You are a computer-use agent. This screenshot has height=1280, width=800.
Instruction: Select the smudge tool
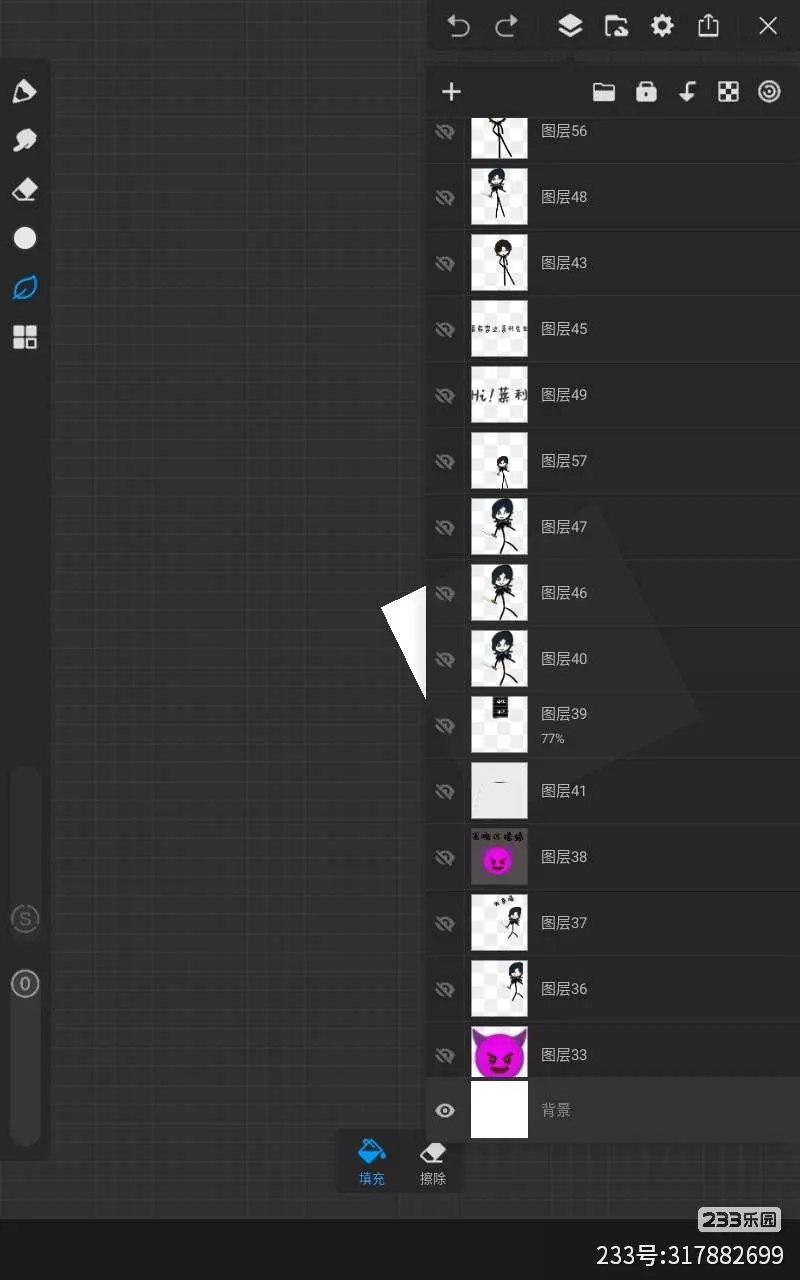[24, 140]
